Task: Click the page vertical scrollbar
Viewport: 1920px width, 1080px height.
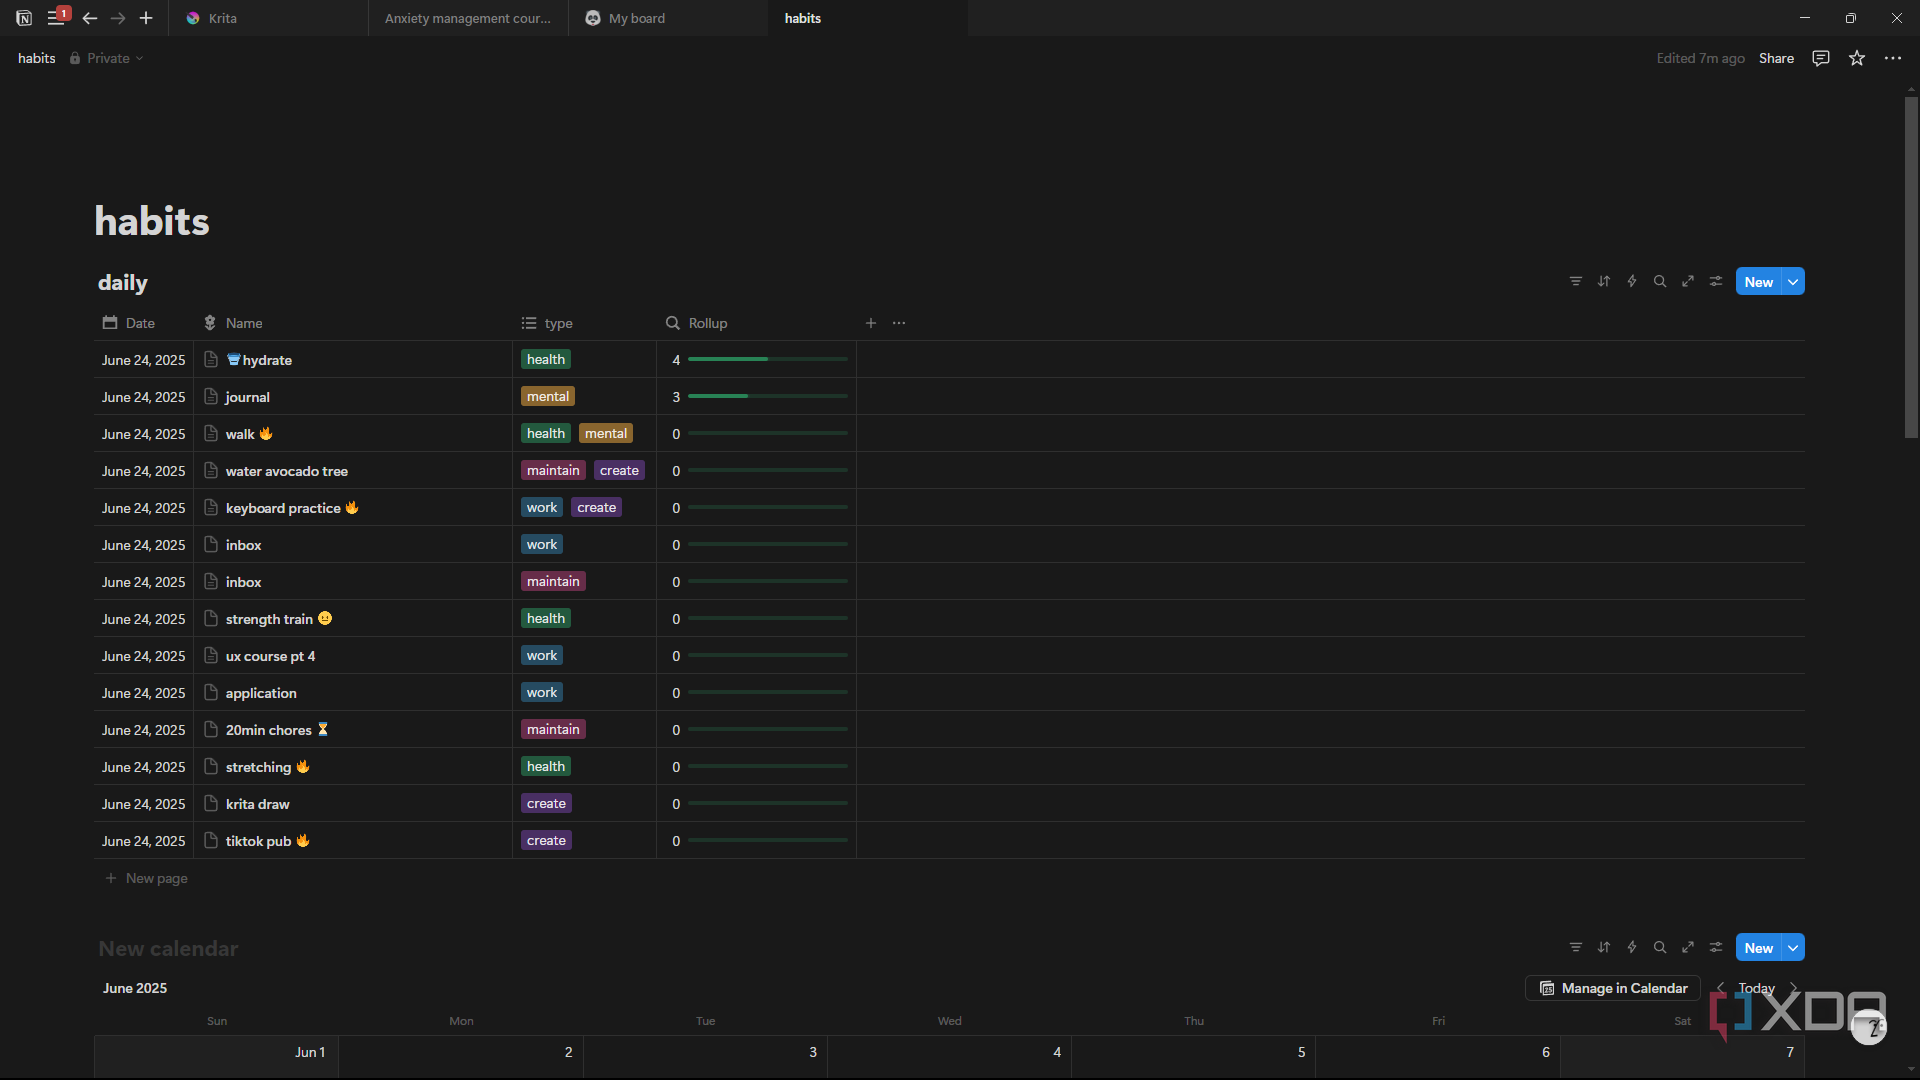Action: (1911, 268)
